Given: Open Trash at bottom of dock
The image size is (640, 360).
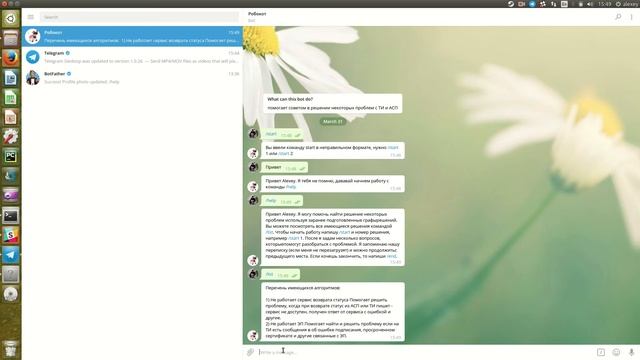Looking at the screenshot, I should pos(11,348).
